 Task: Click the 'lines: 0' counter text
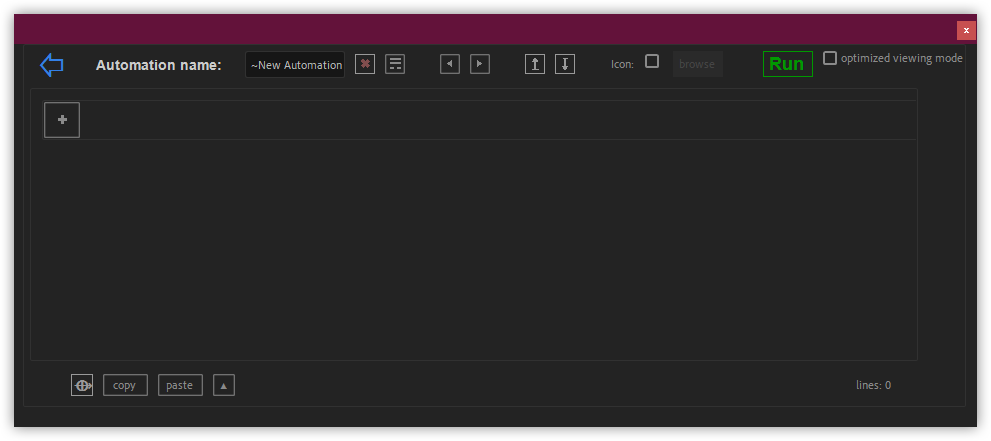(873, 385)
